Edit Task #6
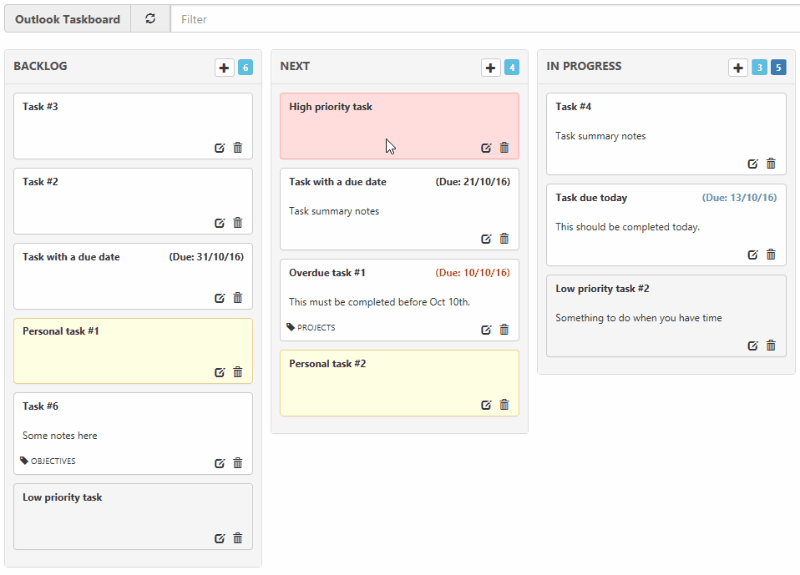Screen dimensions: 800x575 coord(219,463)
